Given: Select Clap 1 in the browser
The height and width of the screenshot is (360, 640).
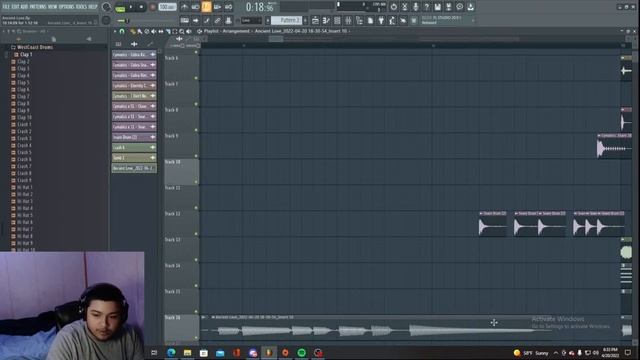Looking at the screenshot, I should pyautogui.click(x=25, y=54).
